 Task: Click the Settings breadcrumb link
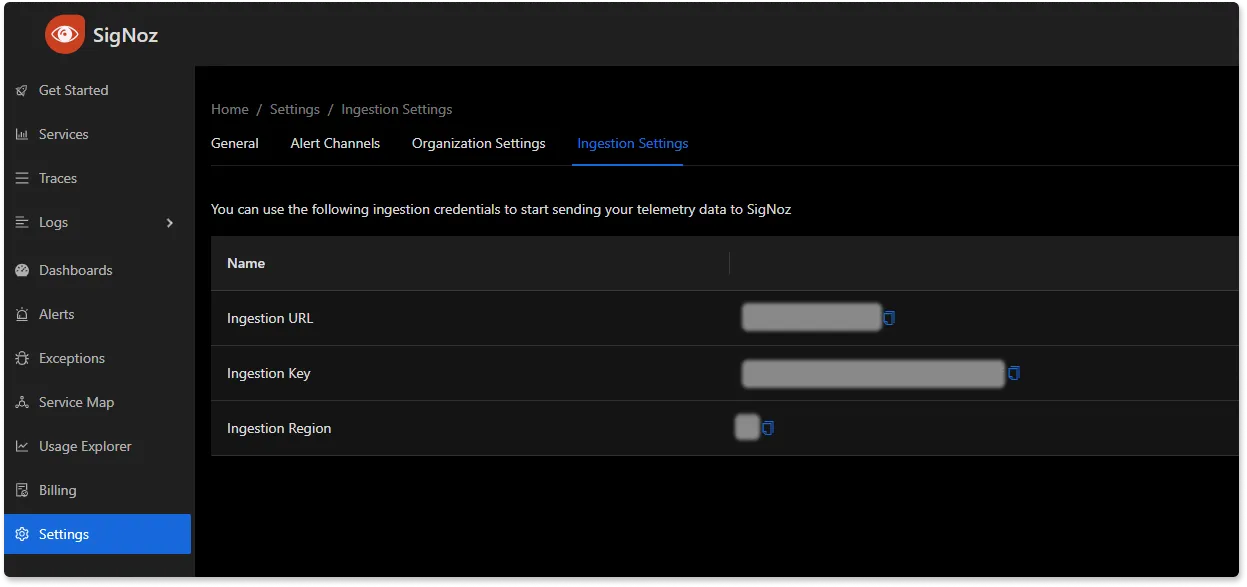(295, 109)
